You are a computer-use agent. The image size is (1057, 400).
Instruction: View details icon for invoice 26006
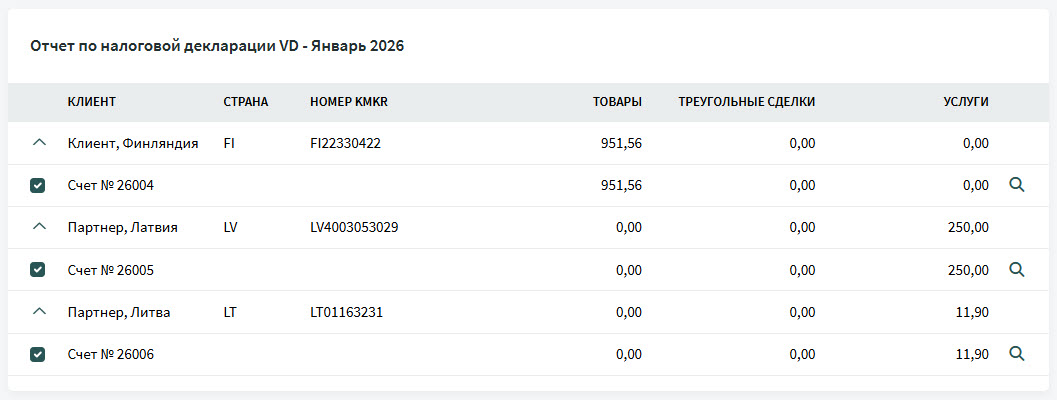point(1017,353)
